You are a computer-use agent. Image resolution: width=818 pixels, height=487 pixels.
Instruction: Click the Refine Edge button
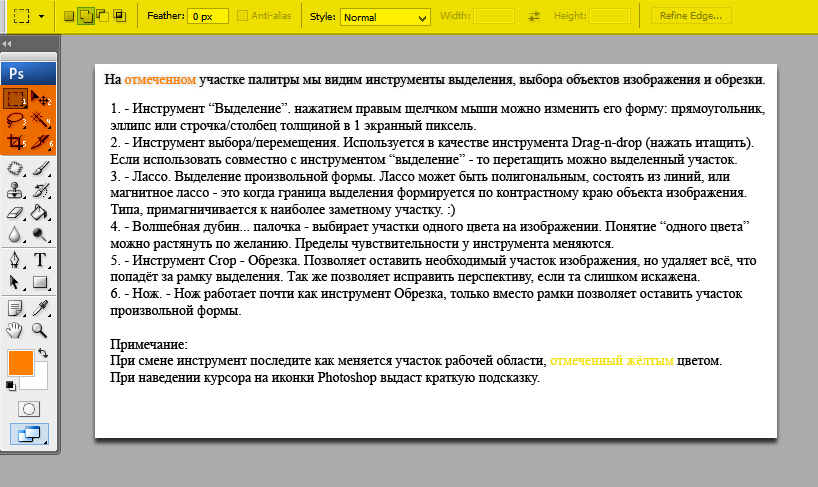[691, 16]
